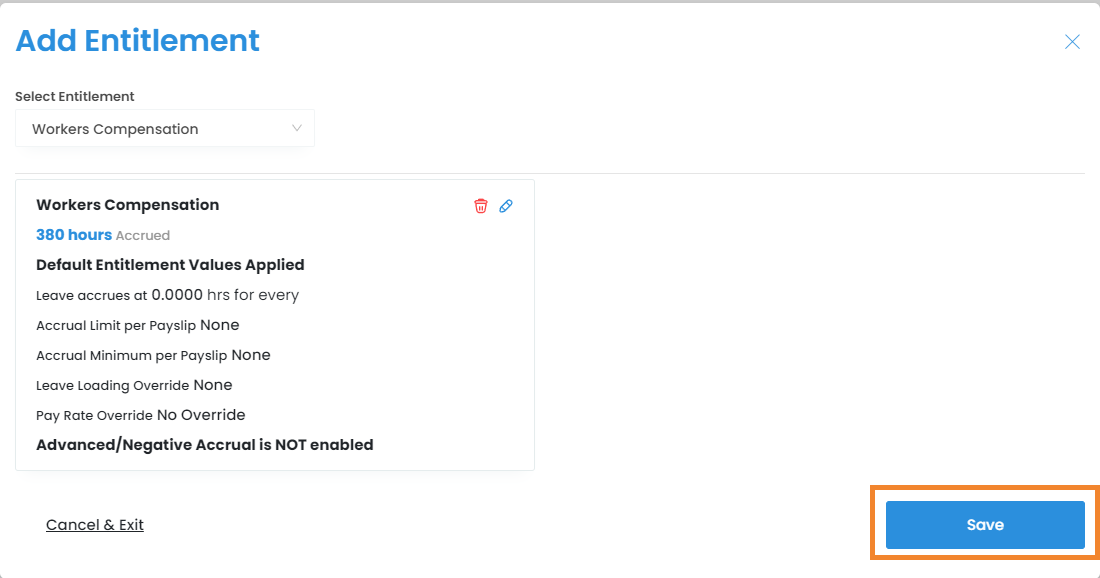This screenshot has height=578, width=1100.
Task: Click the Accrual Minimum per Payslip row
Action: (x=153, y=355)
